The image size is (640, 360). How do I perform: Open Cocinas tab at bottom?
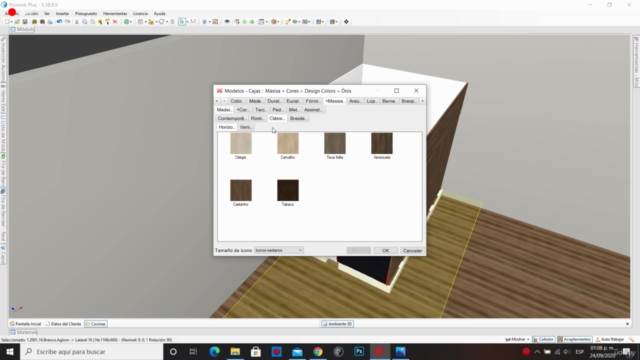(96, 324)
